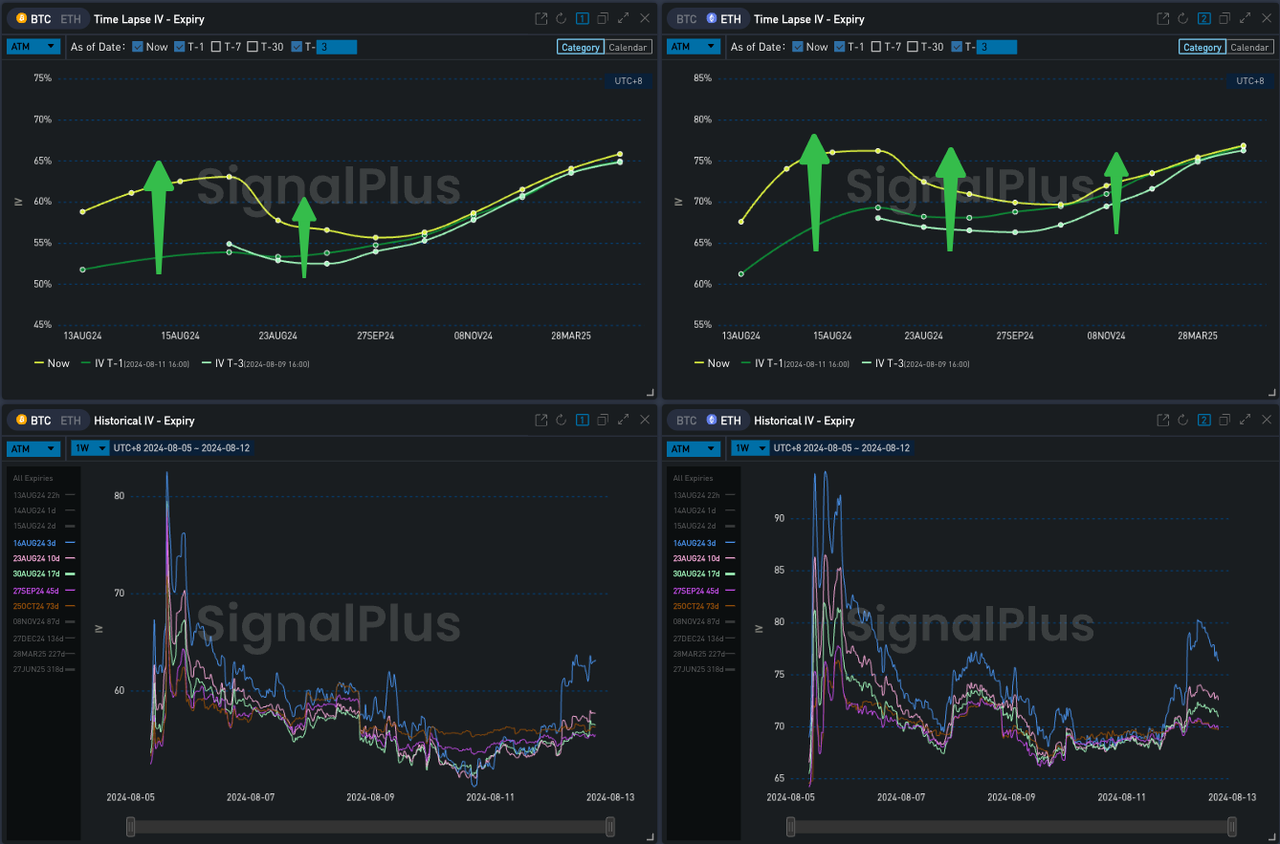
Task: Enable T-7 checkbox in ETH Time Lapse panel
Action: (x=876, y=47)
